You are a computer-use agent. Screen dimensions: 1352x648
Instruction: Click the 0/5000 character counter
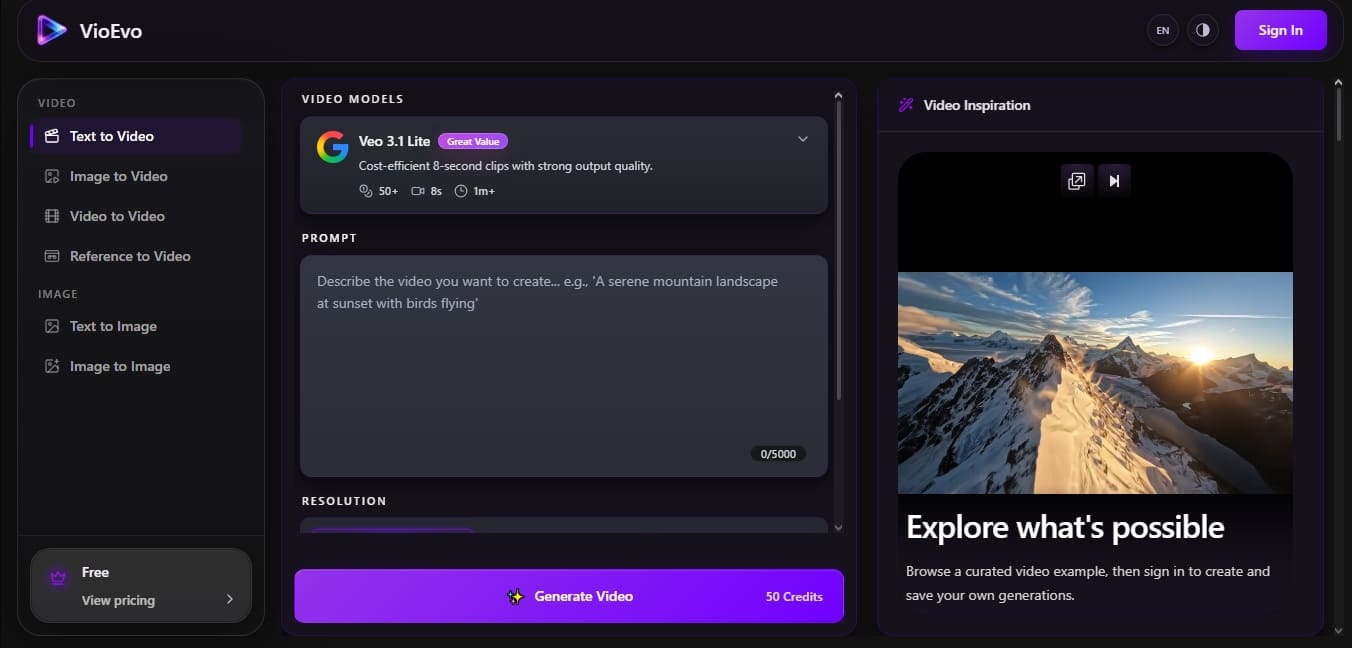point(778,454)
